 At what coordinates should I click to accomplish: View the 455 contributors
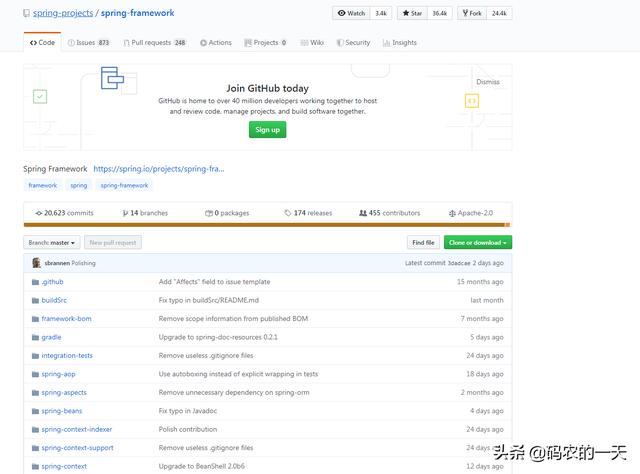(389, 213)
